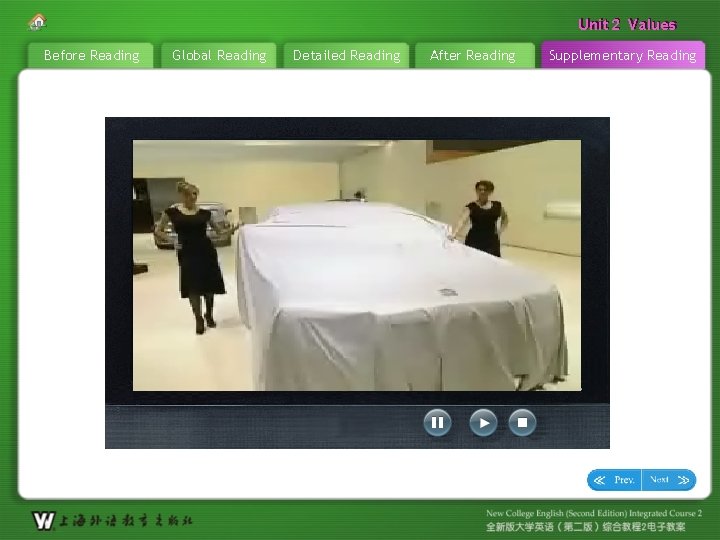Click the Chinese course title at bottom right
Image resolution: width=720 pixels, height=540 pixels.
pos(586,527)
